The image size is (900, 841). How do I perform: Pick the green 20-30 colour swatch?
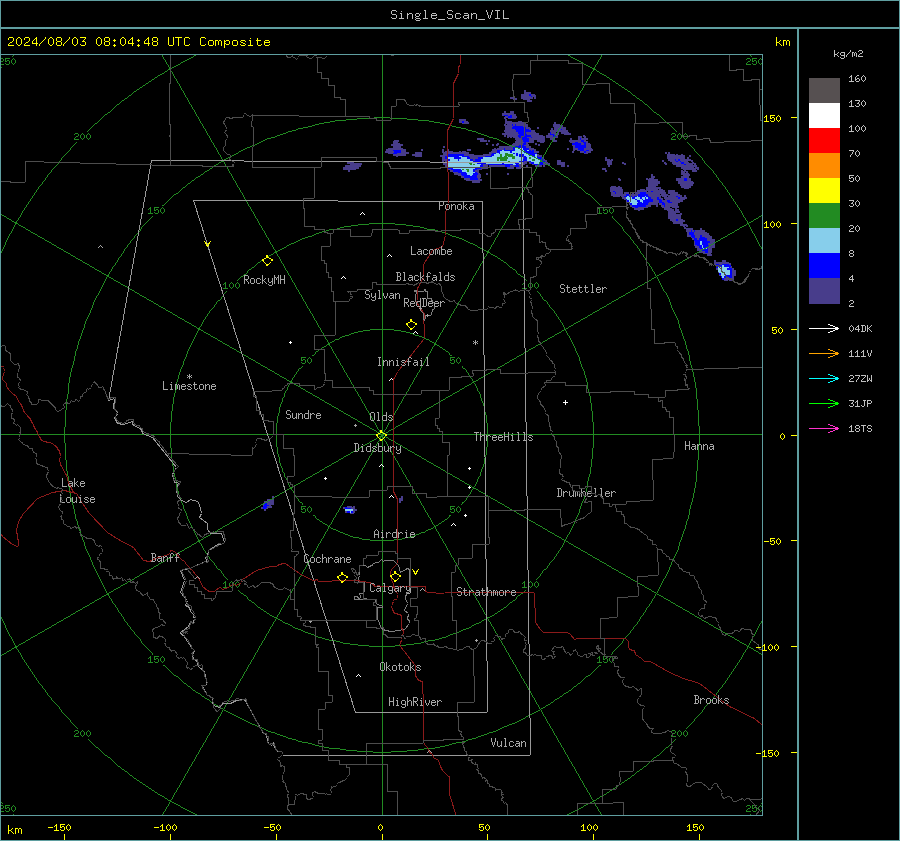pos(824,216)
